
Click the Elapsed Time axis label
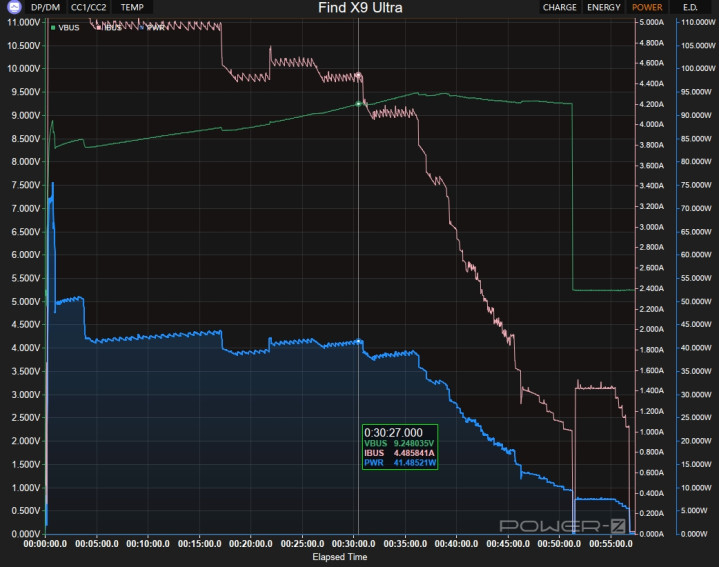[x=340, y=557]
